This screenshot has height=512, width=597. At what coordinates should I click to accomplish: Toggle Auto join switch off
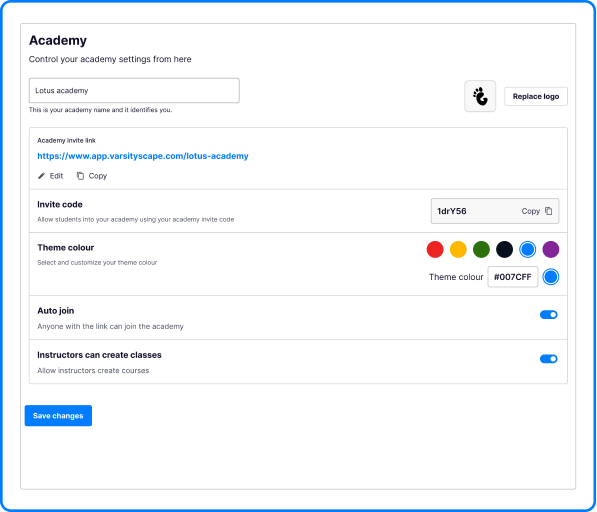(549, 315)
